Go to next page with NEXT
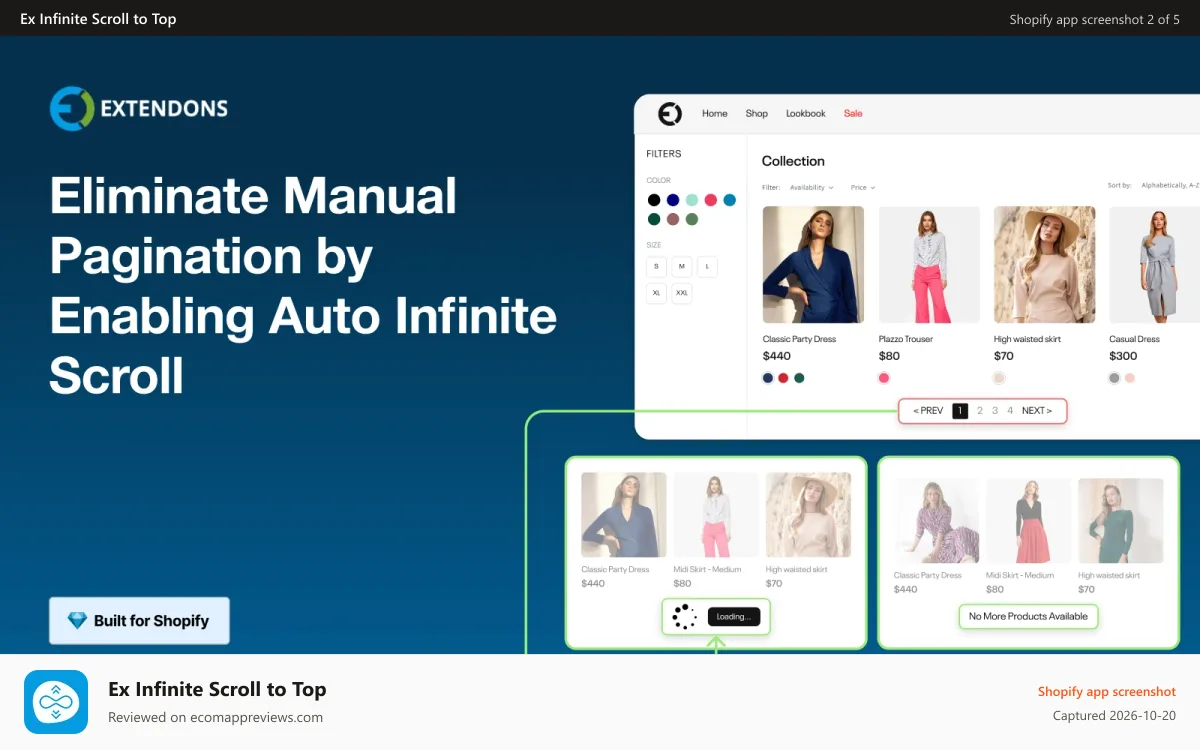The height and width of the screenshot is (750, 1200). tap(1037, 411)
